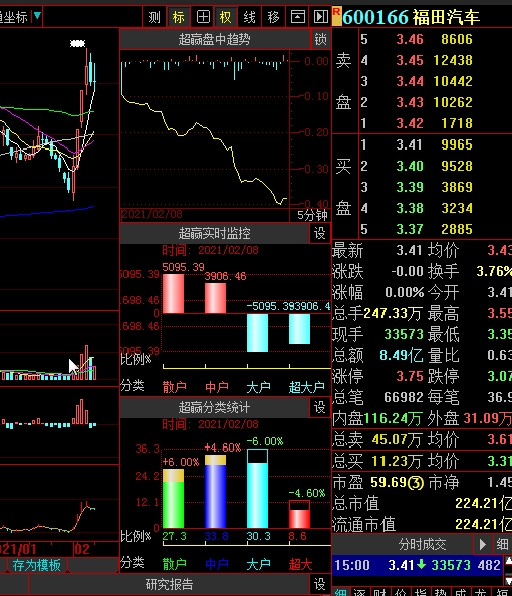512x596 pixels.
Task: Click the 市盈 value 59.69
Action: click(x=388, y=482)
